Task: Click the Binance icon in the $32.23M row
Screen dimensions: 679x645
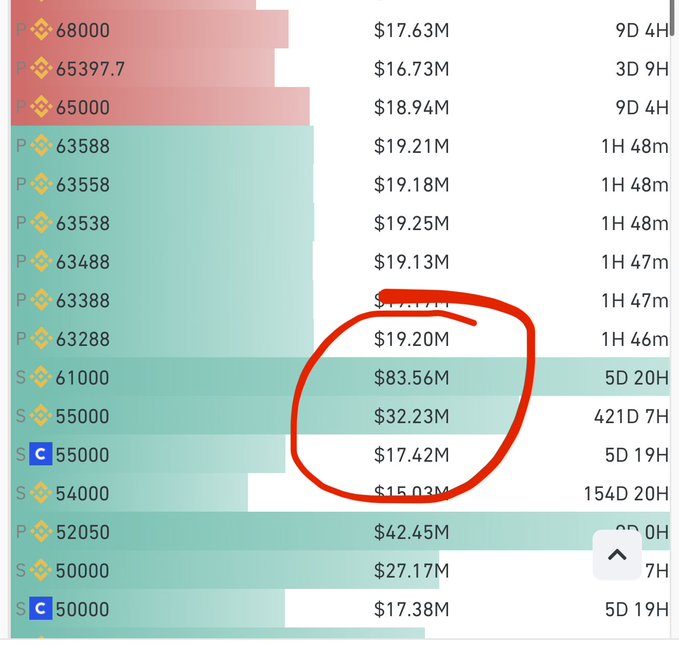Action: 41,415
